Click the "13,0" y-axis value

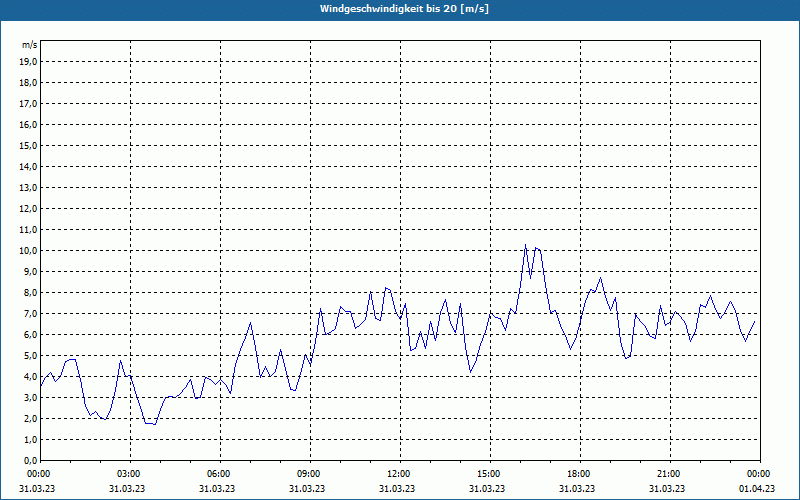[28, 187]
